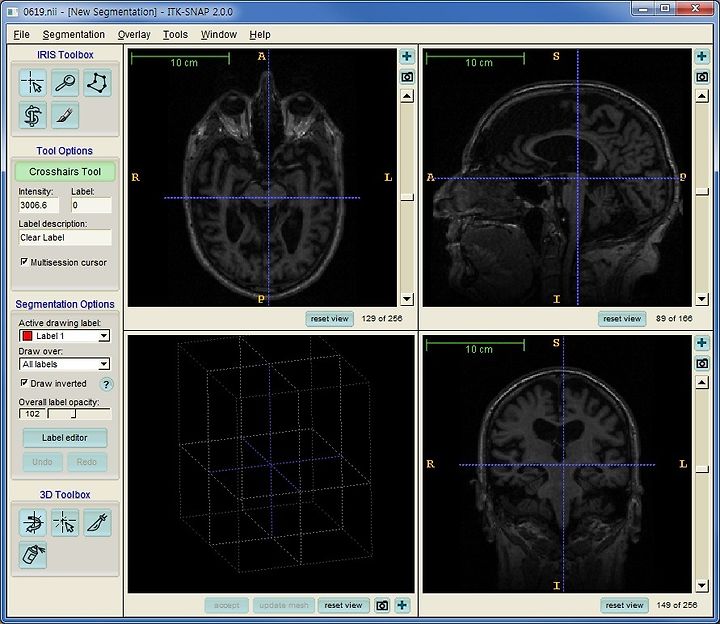Screen dimensions: 720x624
Task: Click the '149 of 256' slice counter
Action: coord(677,605)
